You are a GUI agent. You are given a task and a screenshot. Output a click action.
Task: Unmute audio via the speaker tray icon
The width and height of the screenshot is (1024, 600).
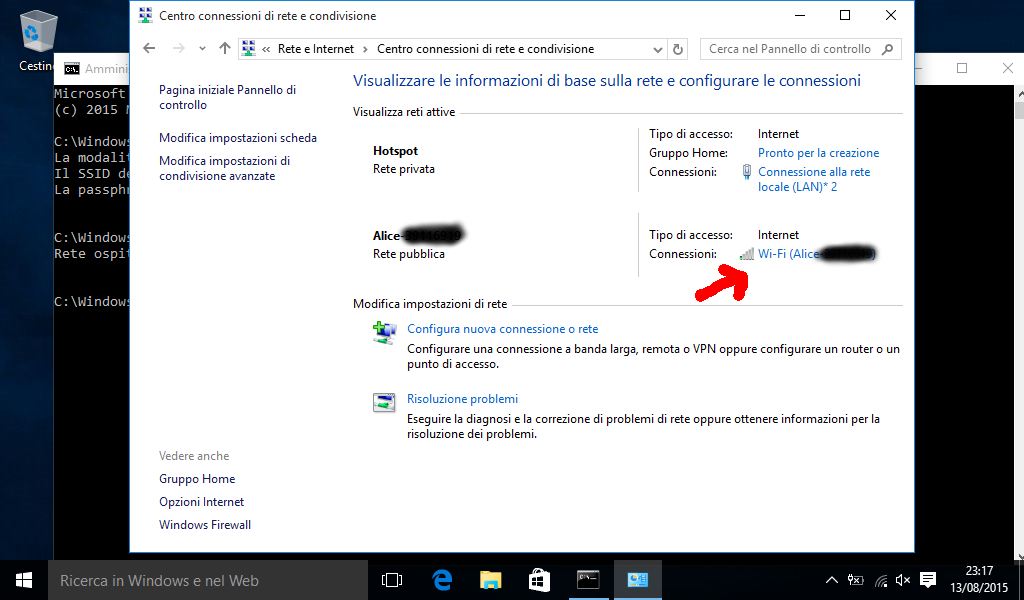point(904,580)
